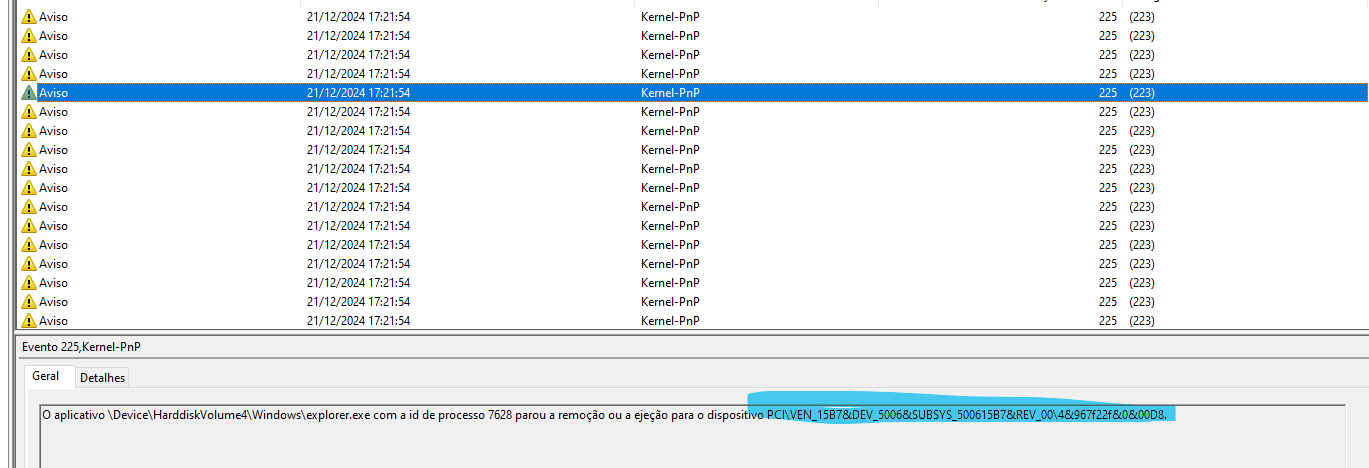
Task: Switch to the Detalhes tab
Action: [x=101, y=377]
